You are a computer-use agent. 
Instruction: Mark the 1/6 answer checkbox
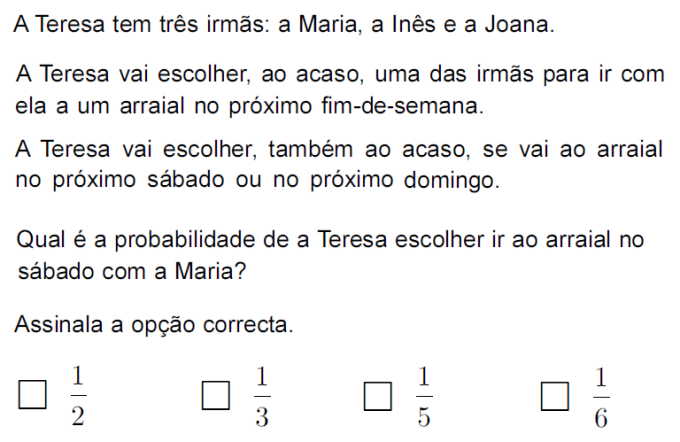click(x=554, y=395)
